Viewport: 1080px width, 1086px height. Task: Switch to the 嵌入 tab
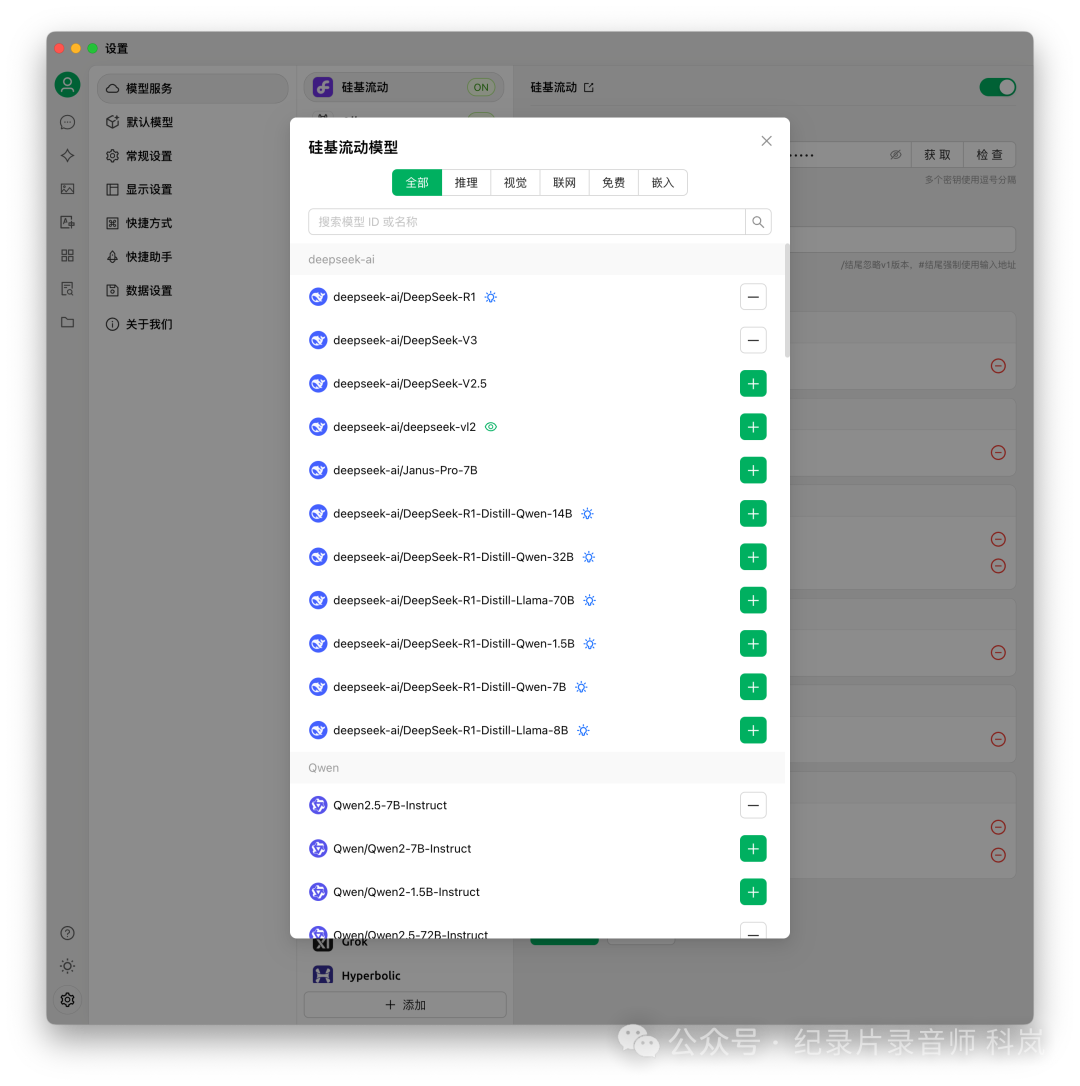(x=663, y=183)
